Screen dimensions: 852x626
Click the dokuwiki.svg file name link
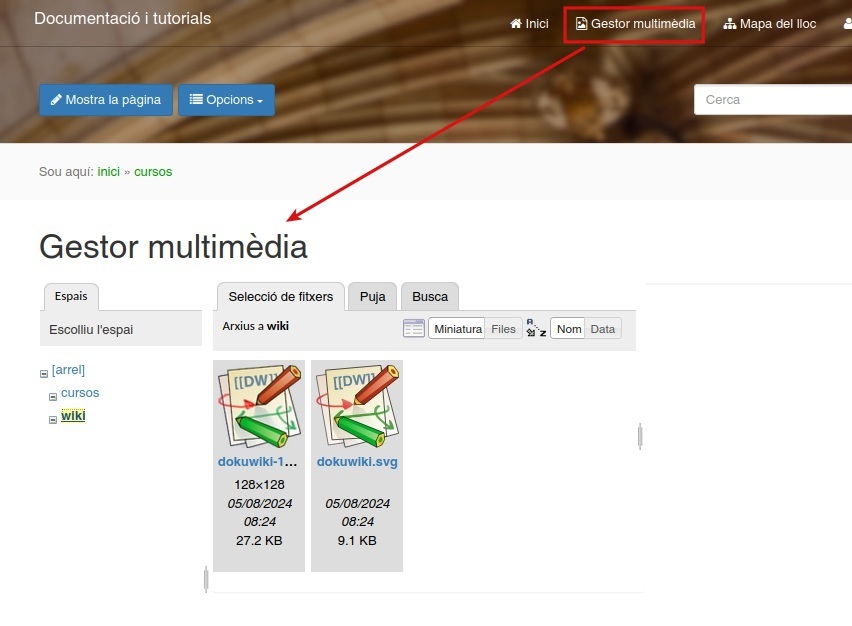tap(357, 462)
